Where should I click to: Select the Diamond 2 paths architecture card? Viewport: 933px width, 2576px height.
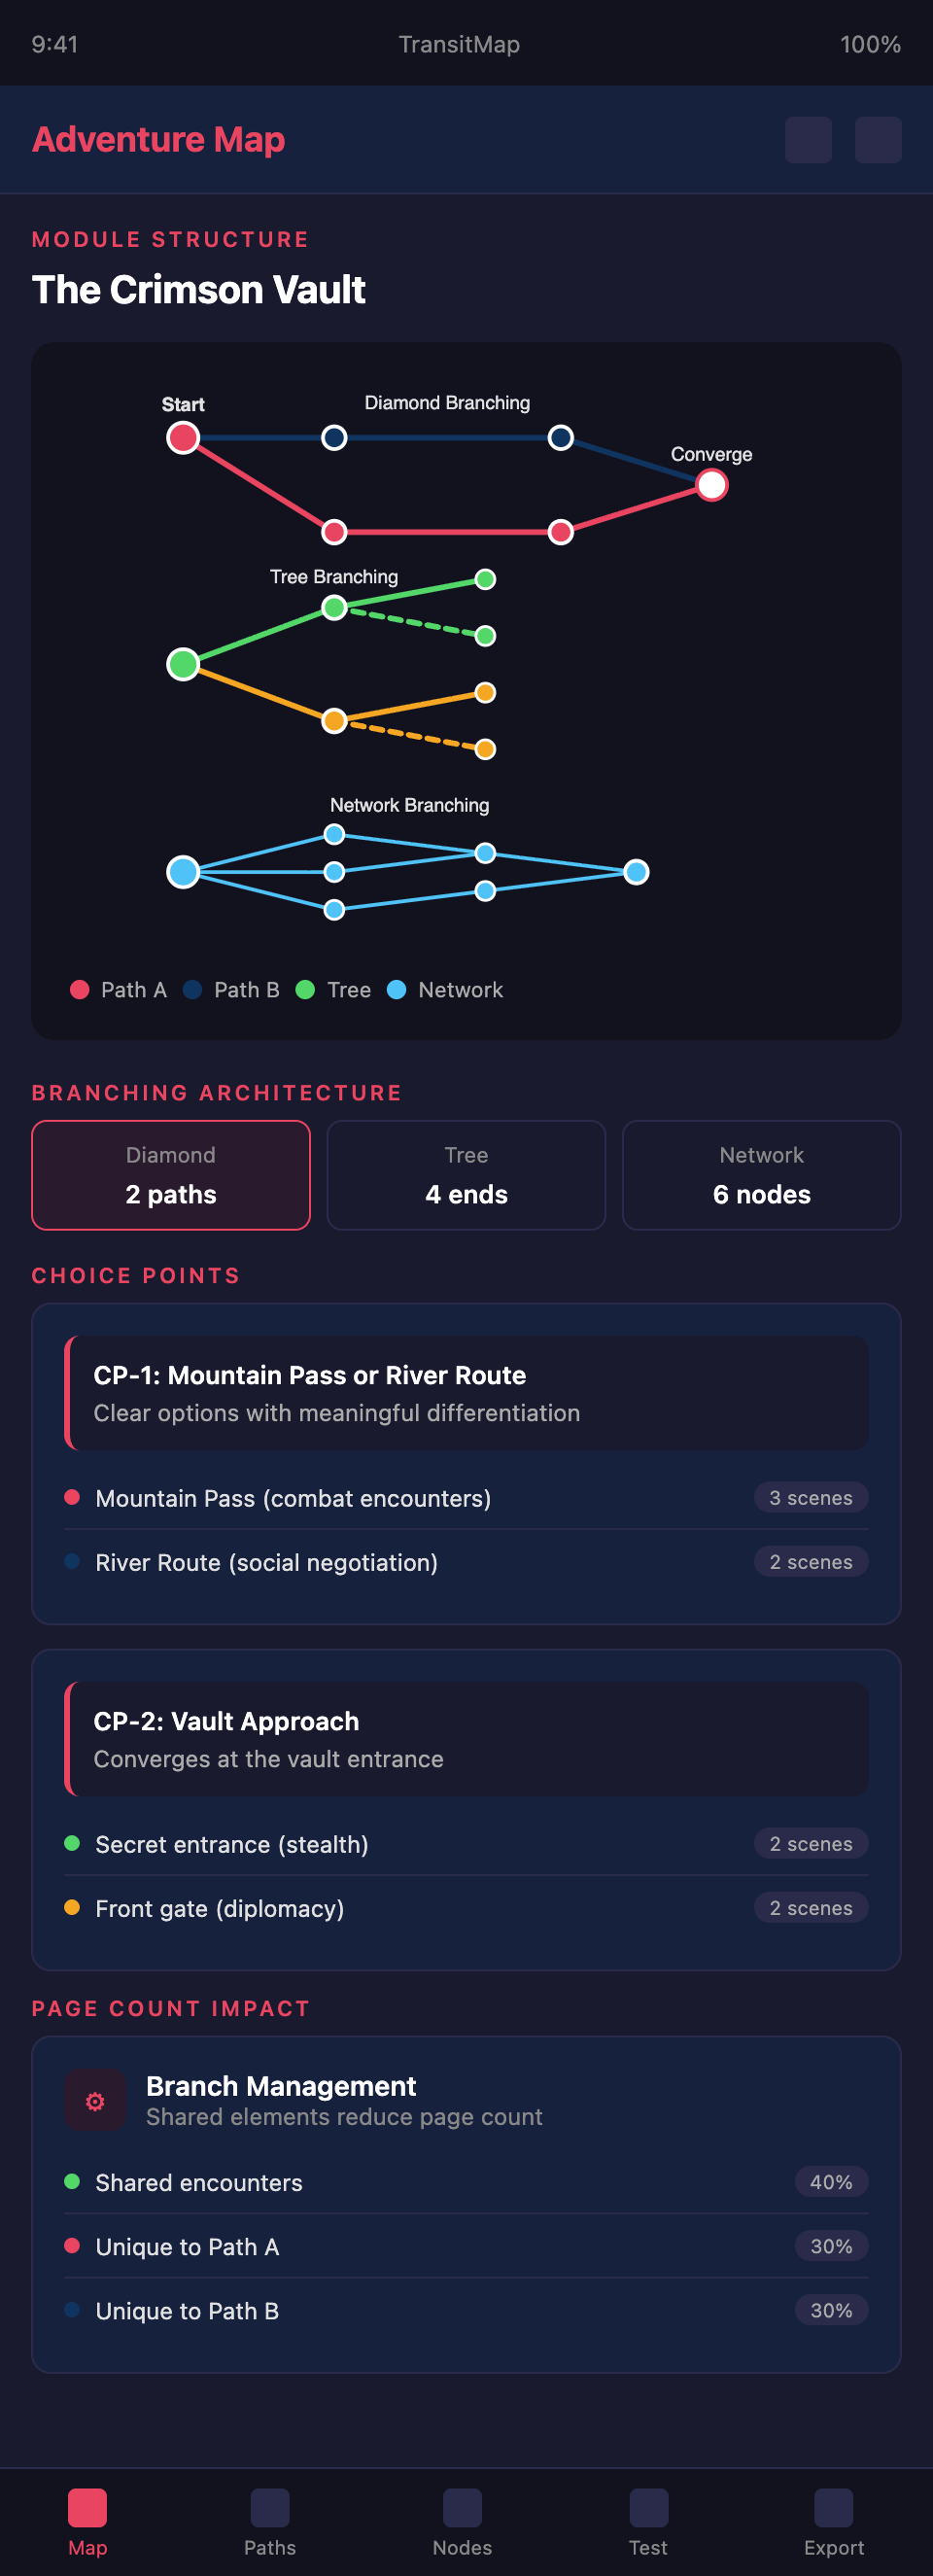click(x=171, y=1174)
